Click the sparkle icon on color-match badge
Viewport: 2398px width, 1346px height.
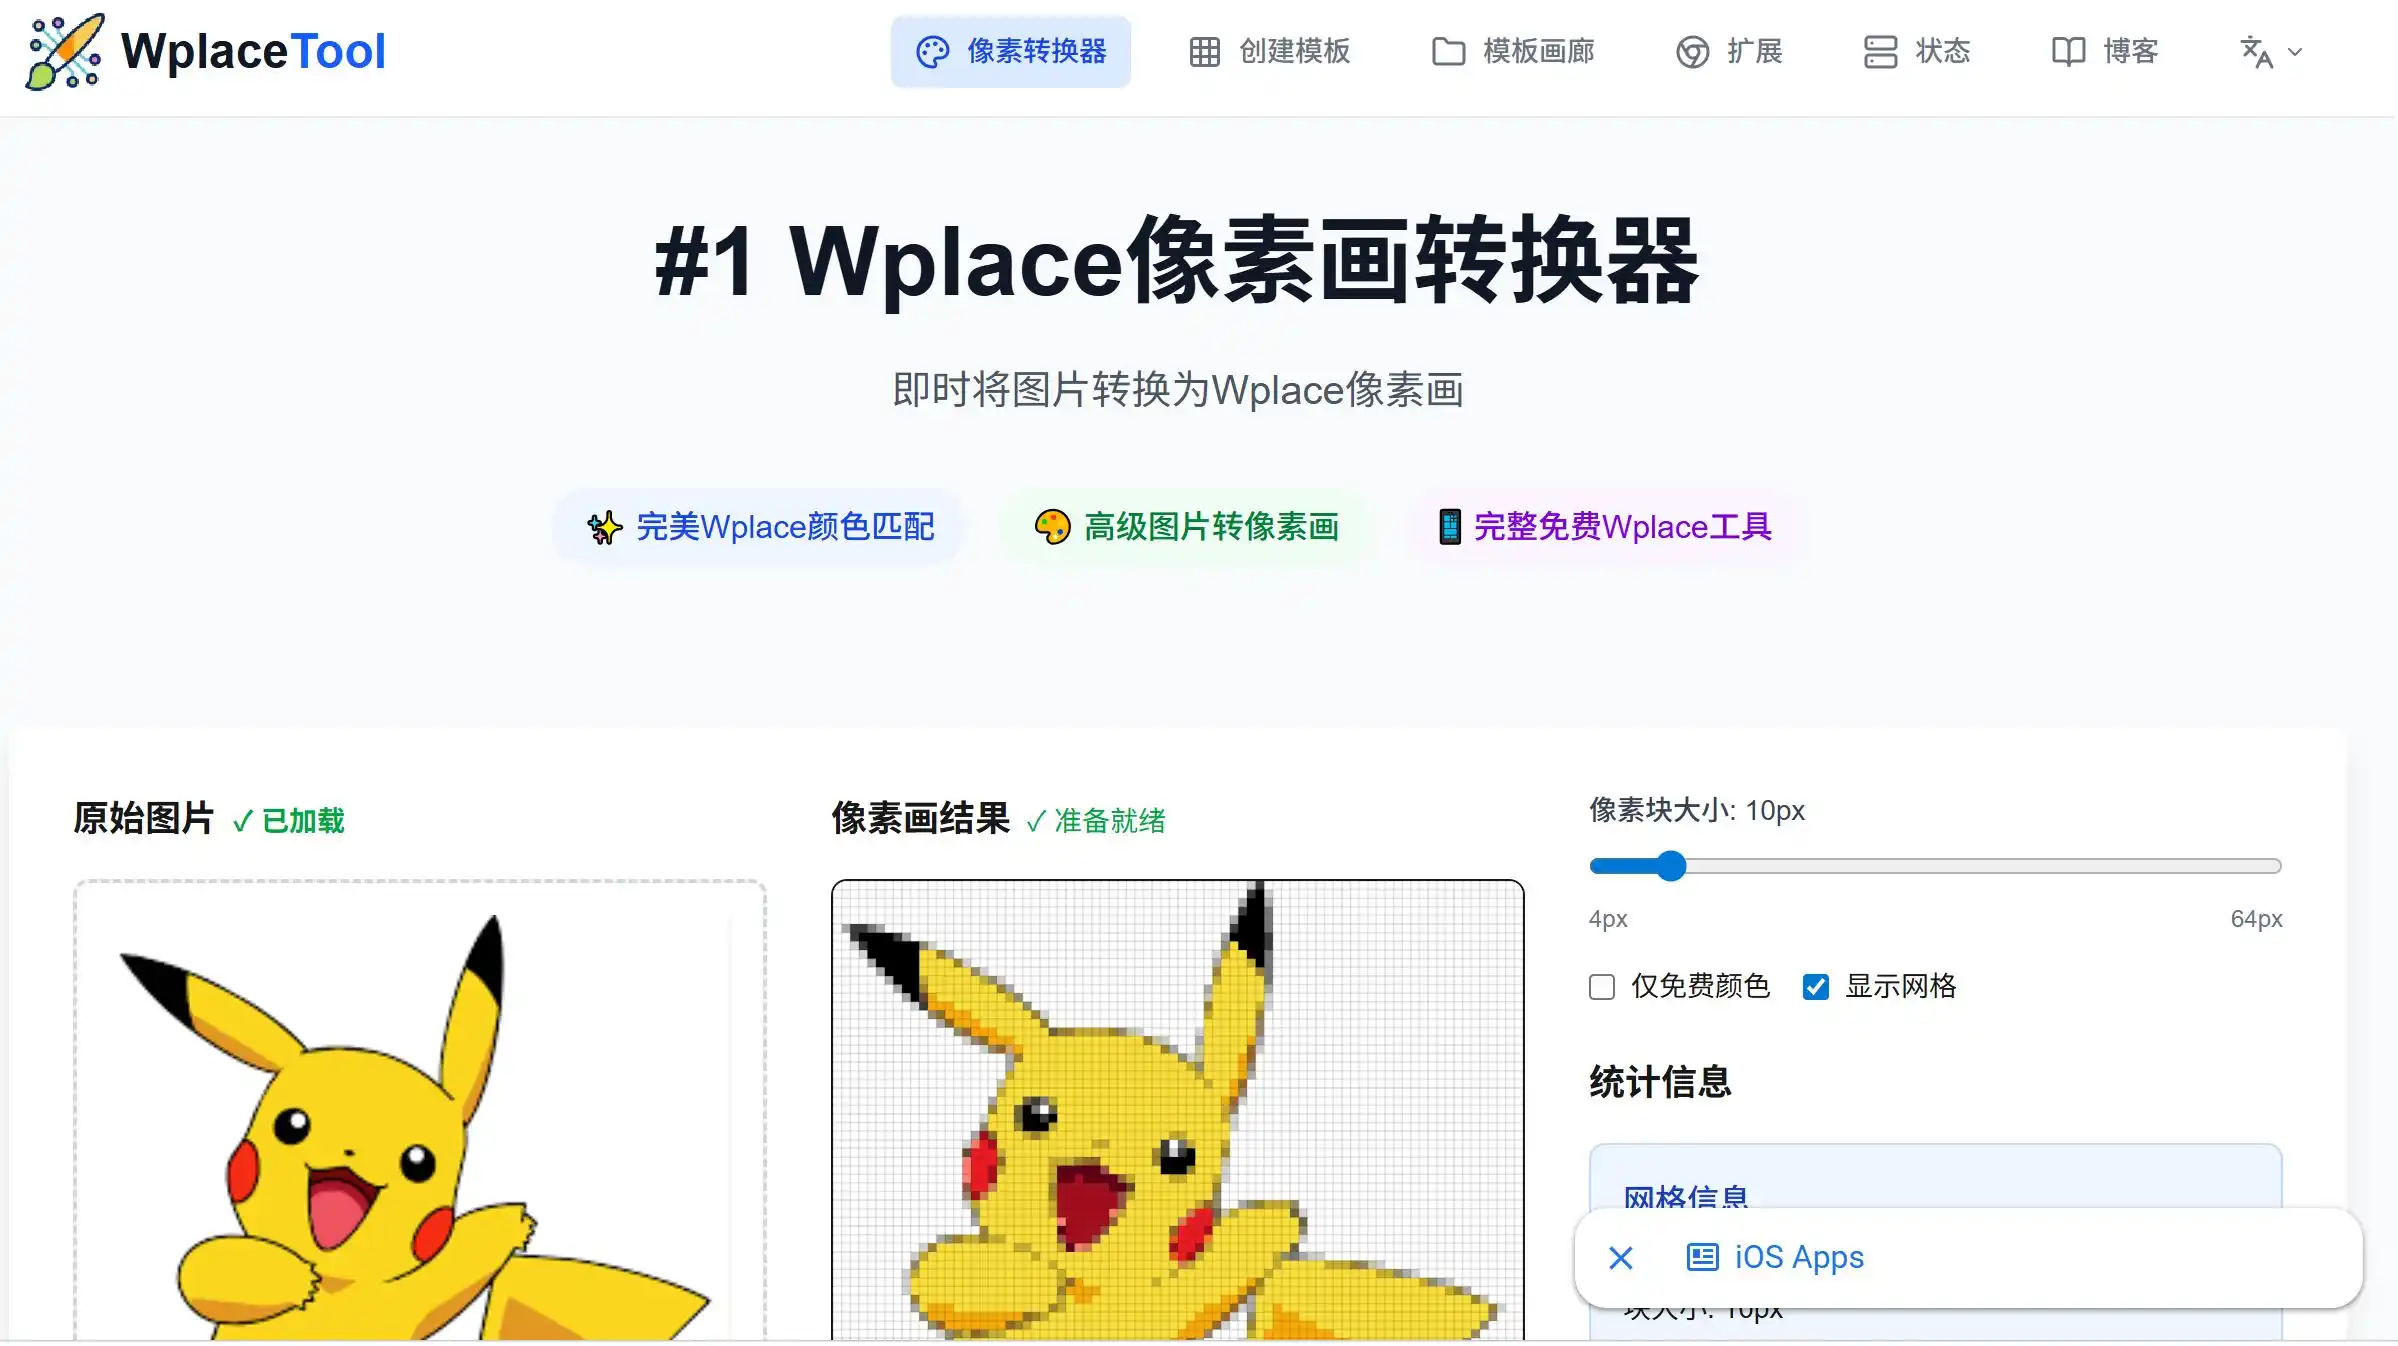604,527
